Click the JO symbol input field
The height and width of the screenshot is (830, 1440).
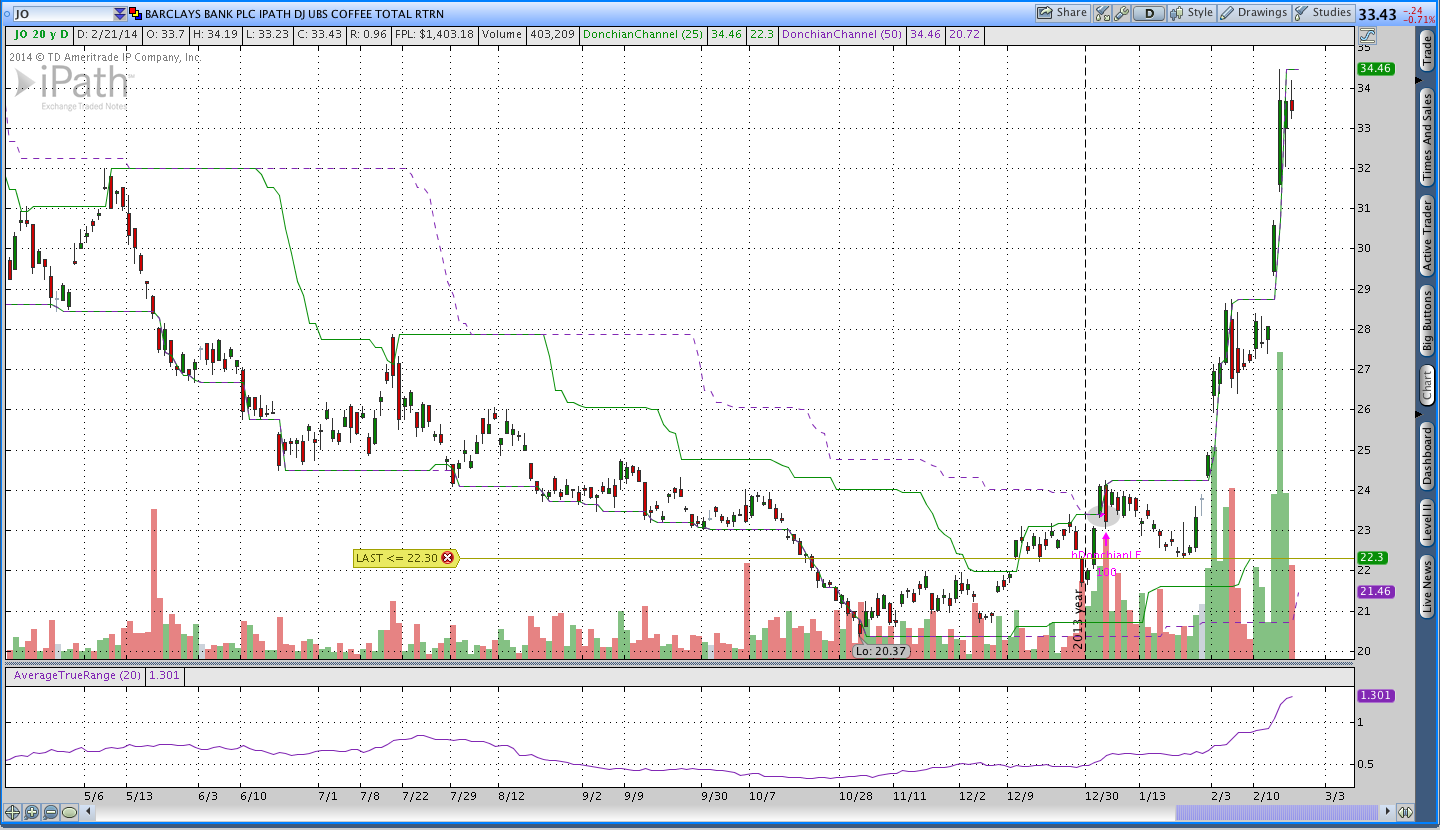click(x=61, y=14)
